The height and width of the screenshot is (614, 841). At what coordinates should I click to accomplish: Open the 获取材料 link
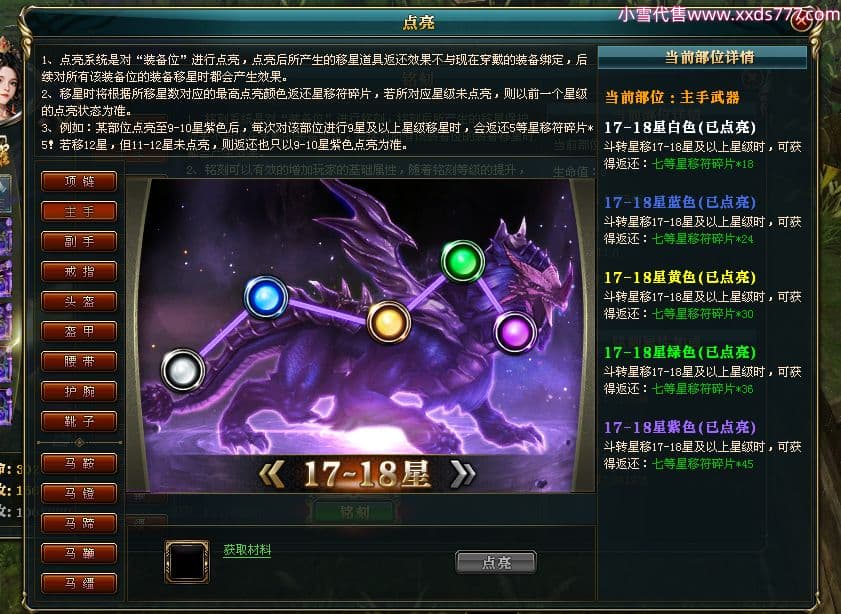[247, 550]
